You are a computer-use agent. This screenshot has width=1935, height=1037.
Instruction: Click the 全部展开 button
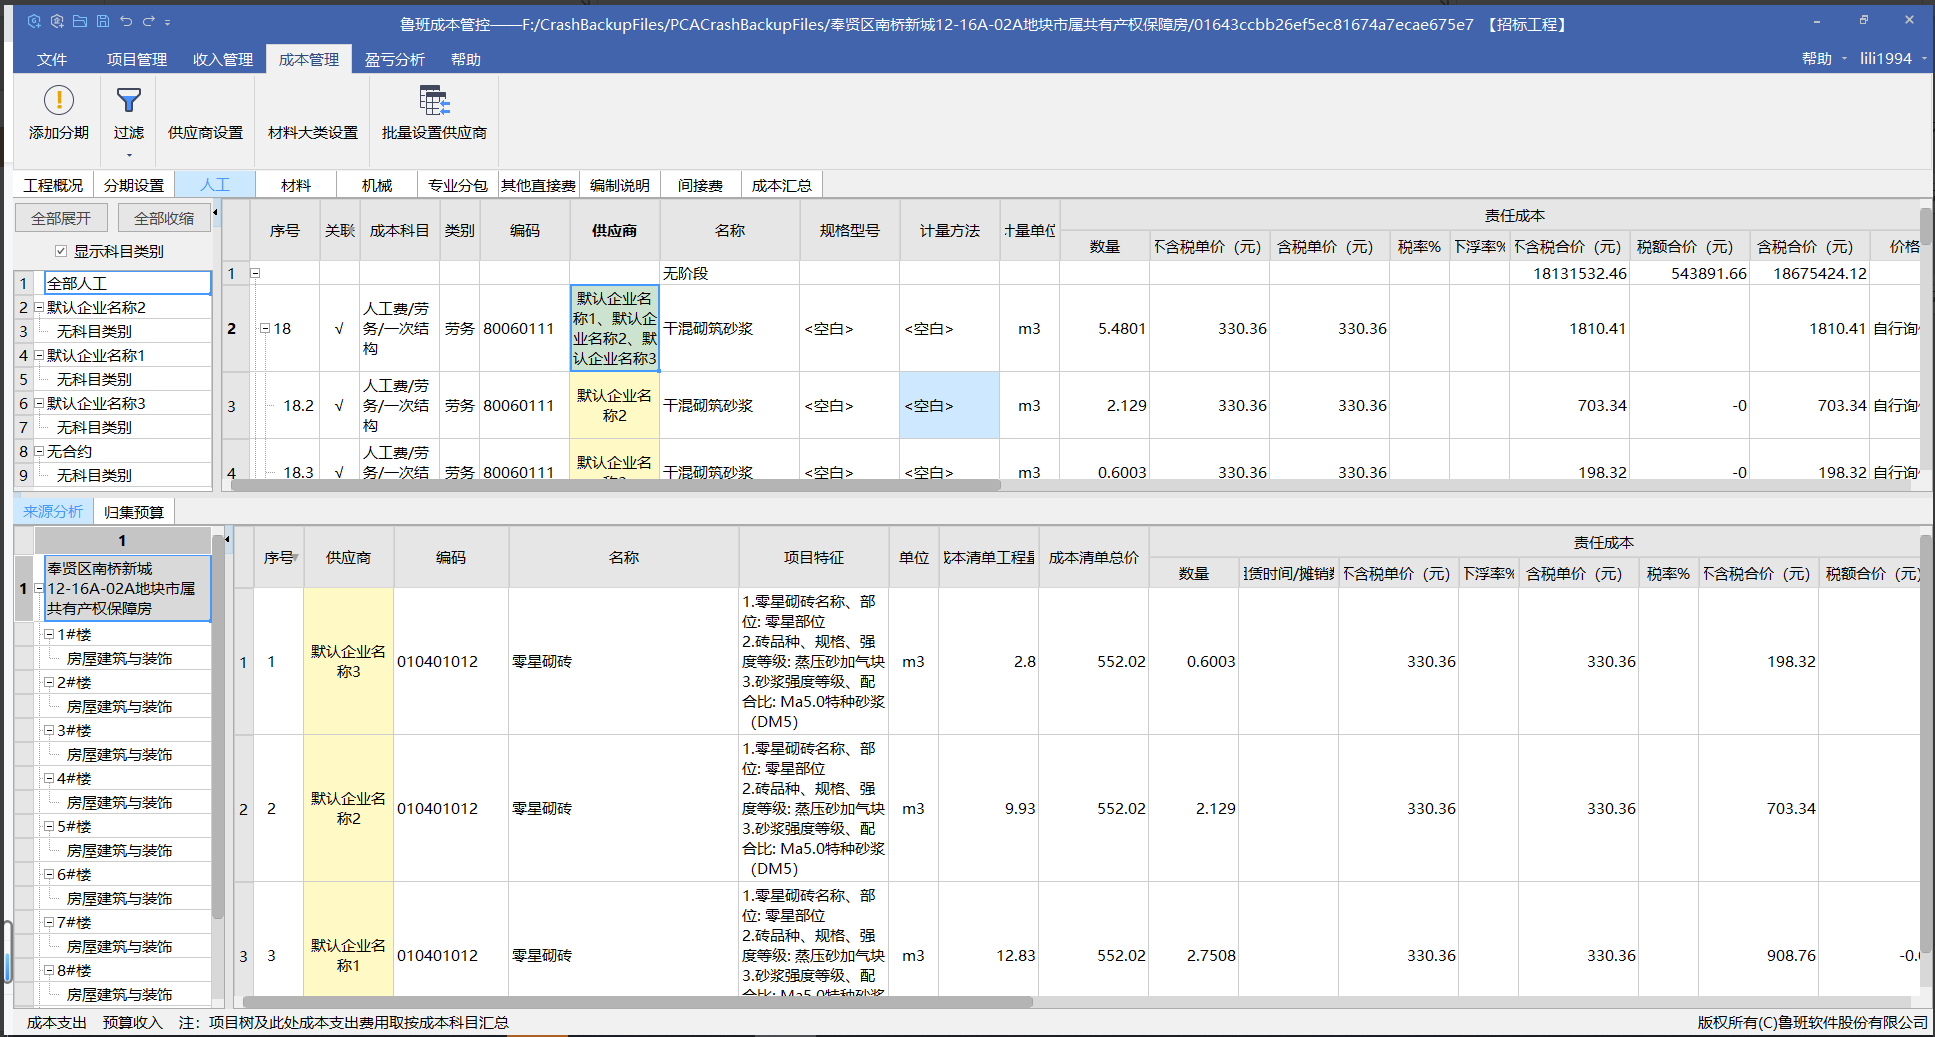click(61, 218)
